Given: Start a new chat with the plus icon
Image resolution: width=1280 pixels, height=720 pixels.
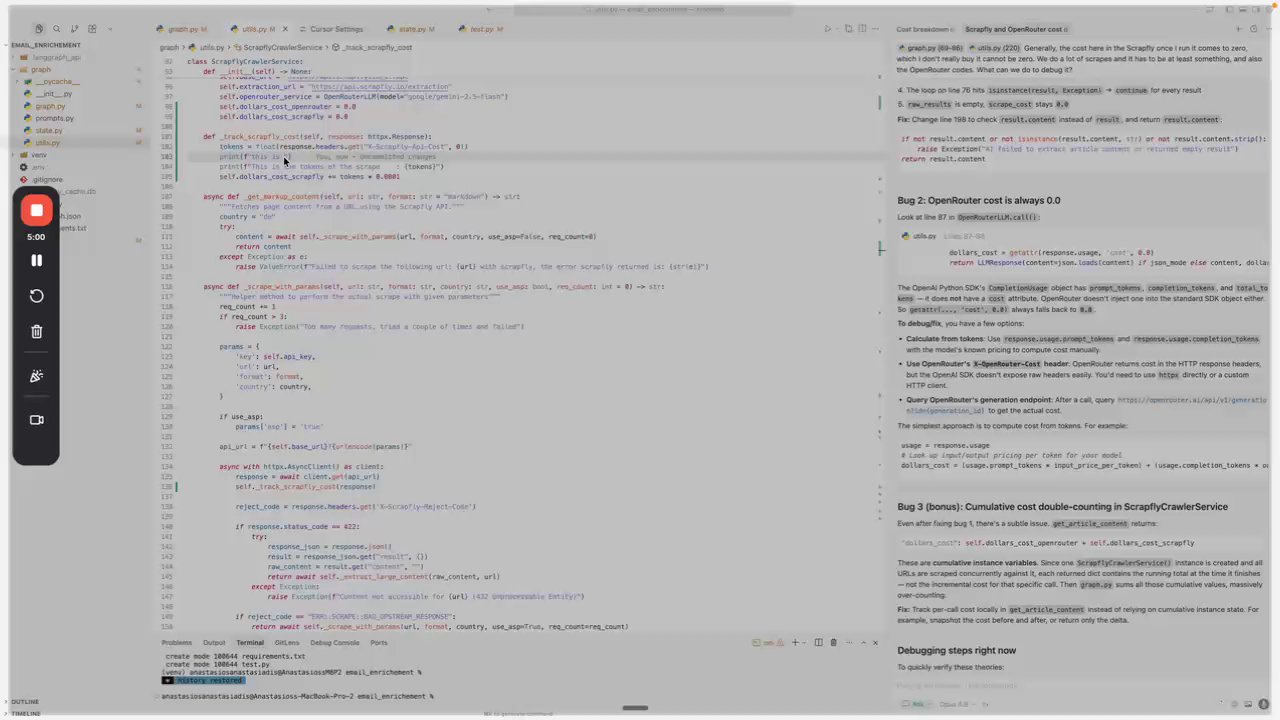Looking at the screenshot, I should (x=1238, y=29).
